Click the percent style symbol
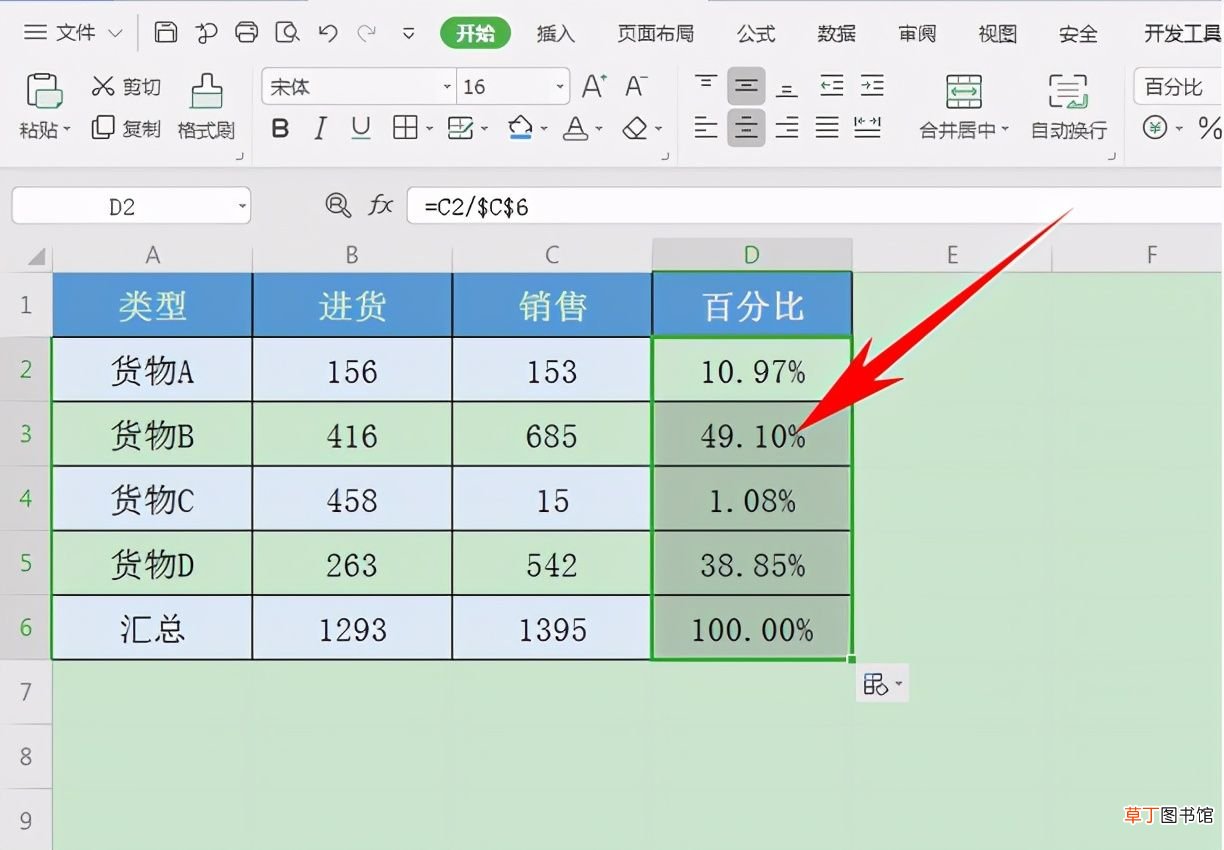Viewport: 1224px width, 850px height. coord(1209,128)
